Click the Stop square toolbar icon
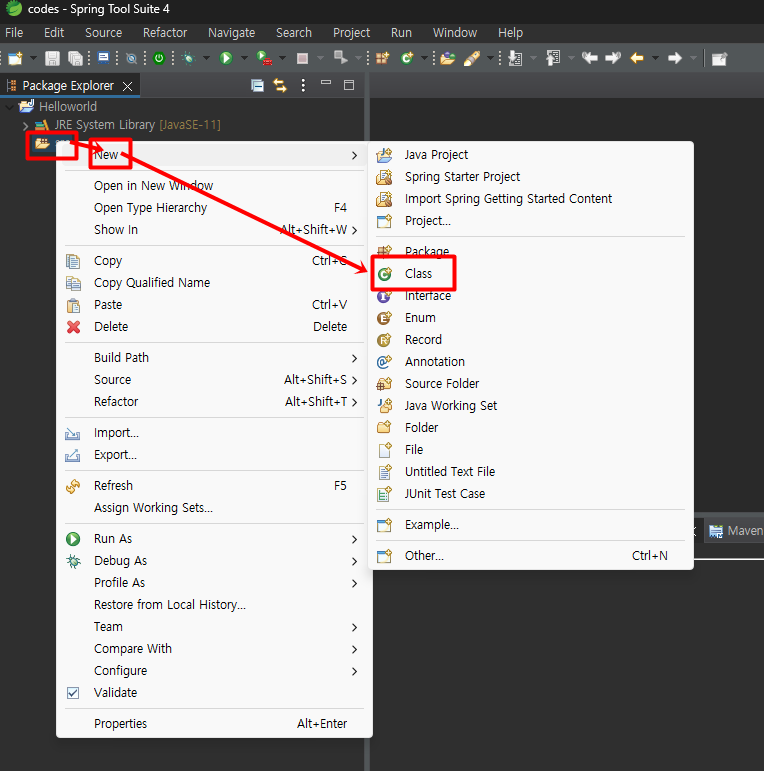Image resolution: width=764 pixels, height=771 pixels. tap(302, 59)
